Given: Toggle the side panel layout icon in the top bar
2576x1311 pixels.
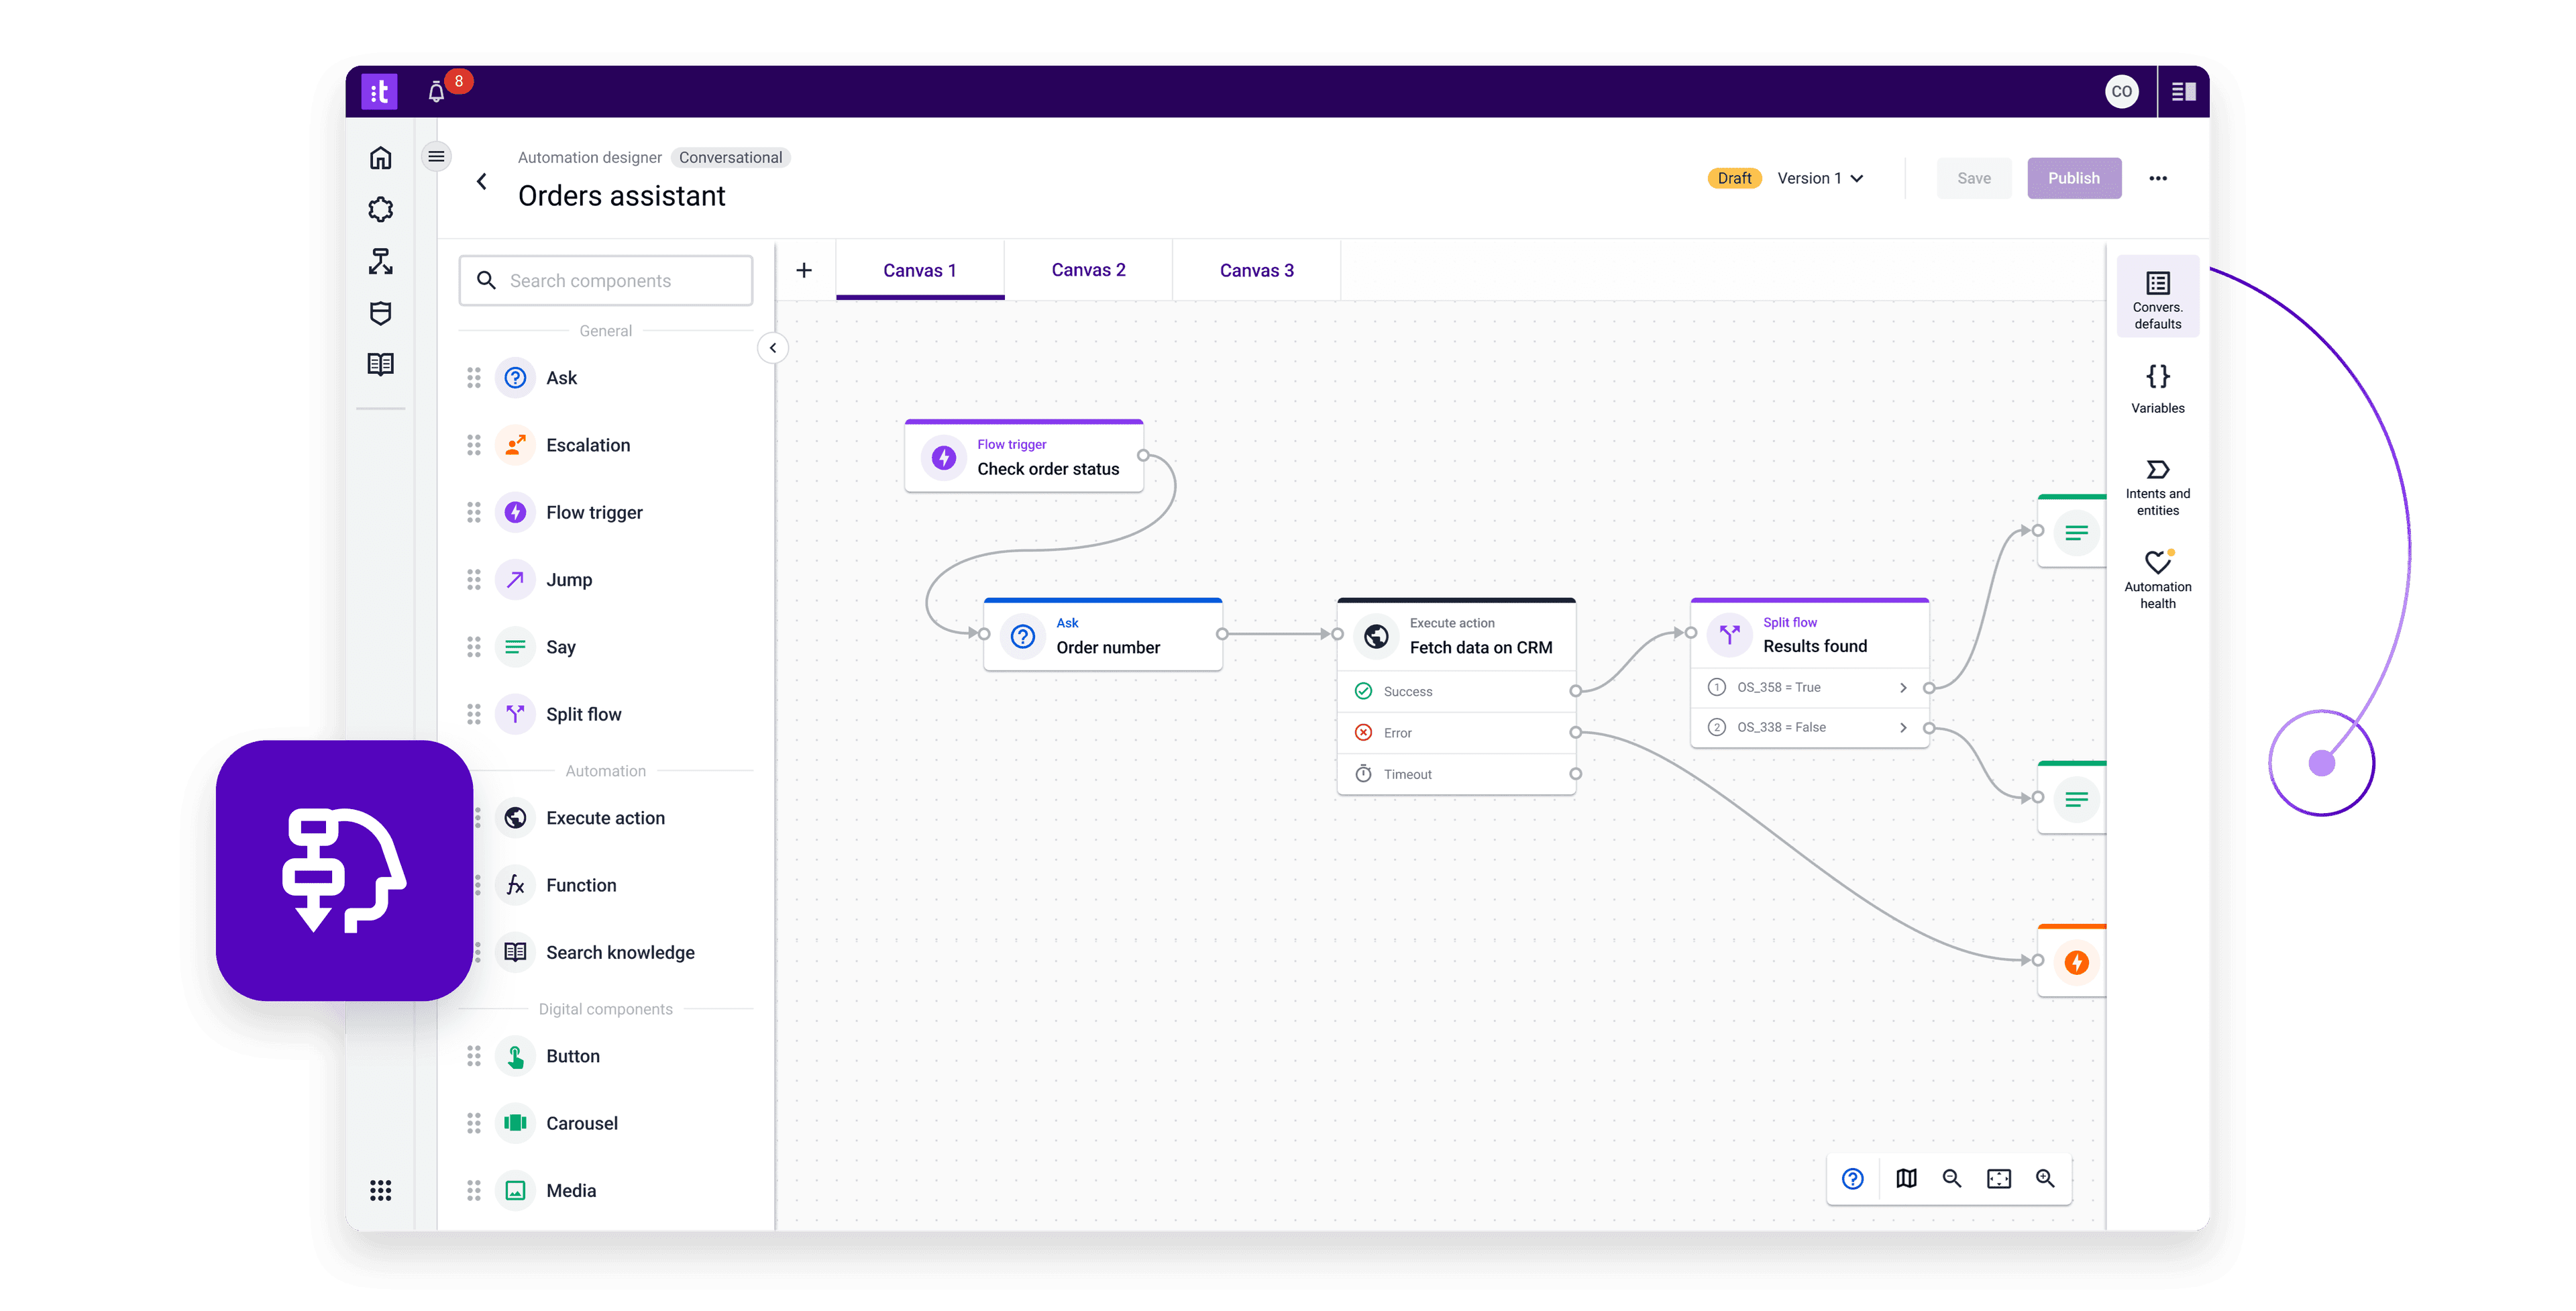Looking at the screenshot, I should (2183, 92).
